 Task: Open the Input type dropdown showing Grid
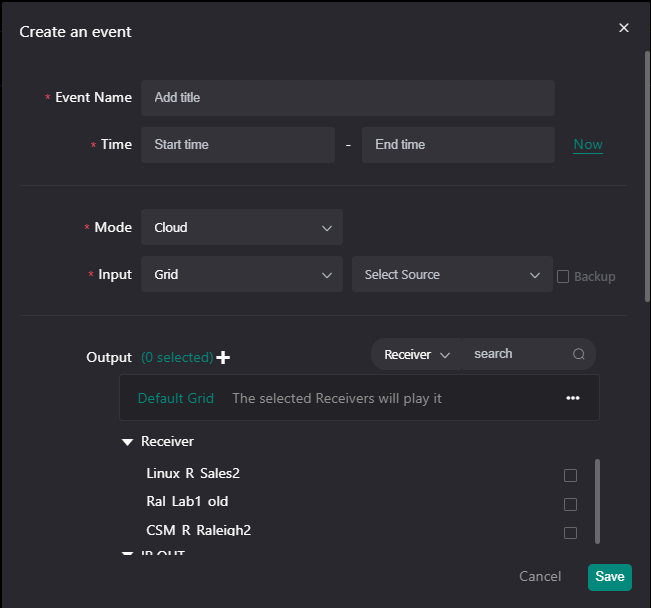tap(242, 275)
